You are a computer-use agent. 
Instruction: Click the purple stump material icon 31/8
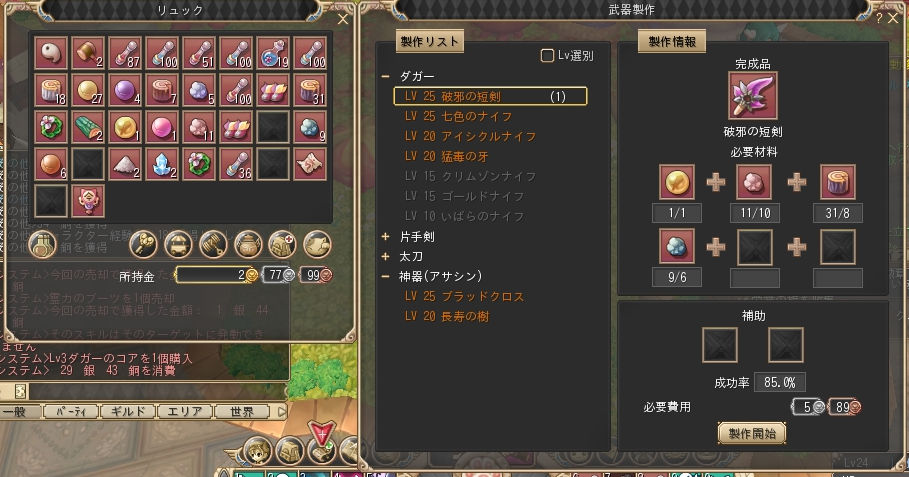pyautogui.click(x=837, y=182)
